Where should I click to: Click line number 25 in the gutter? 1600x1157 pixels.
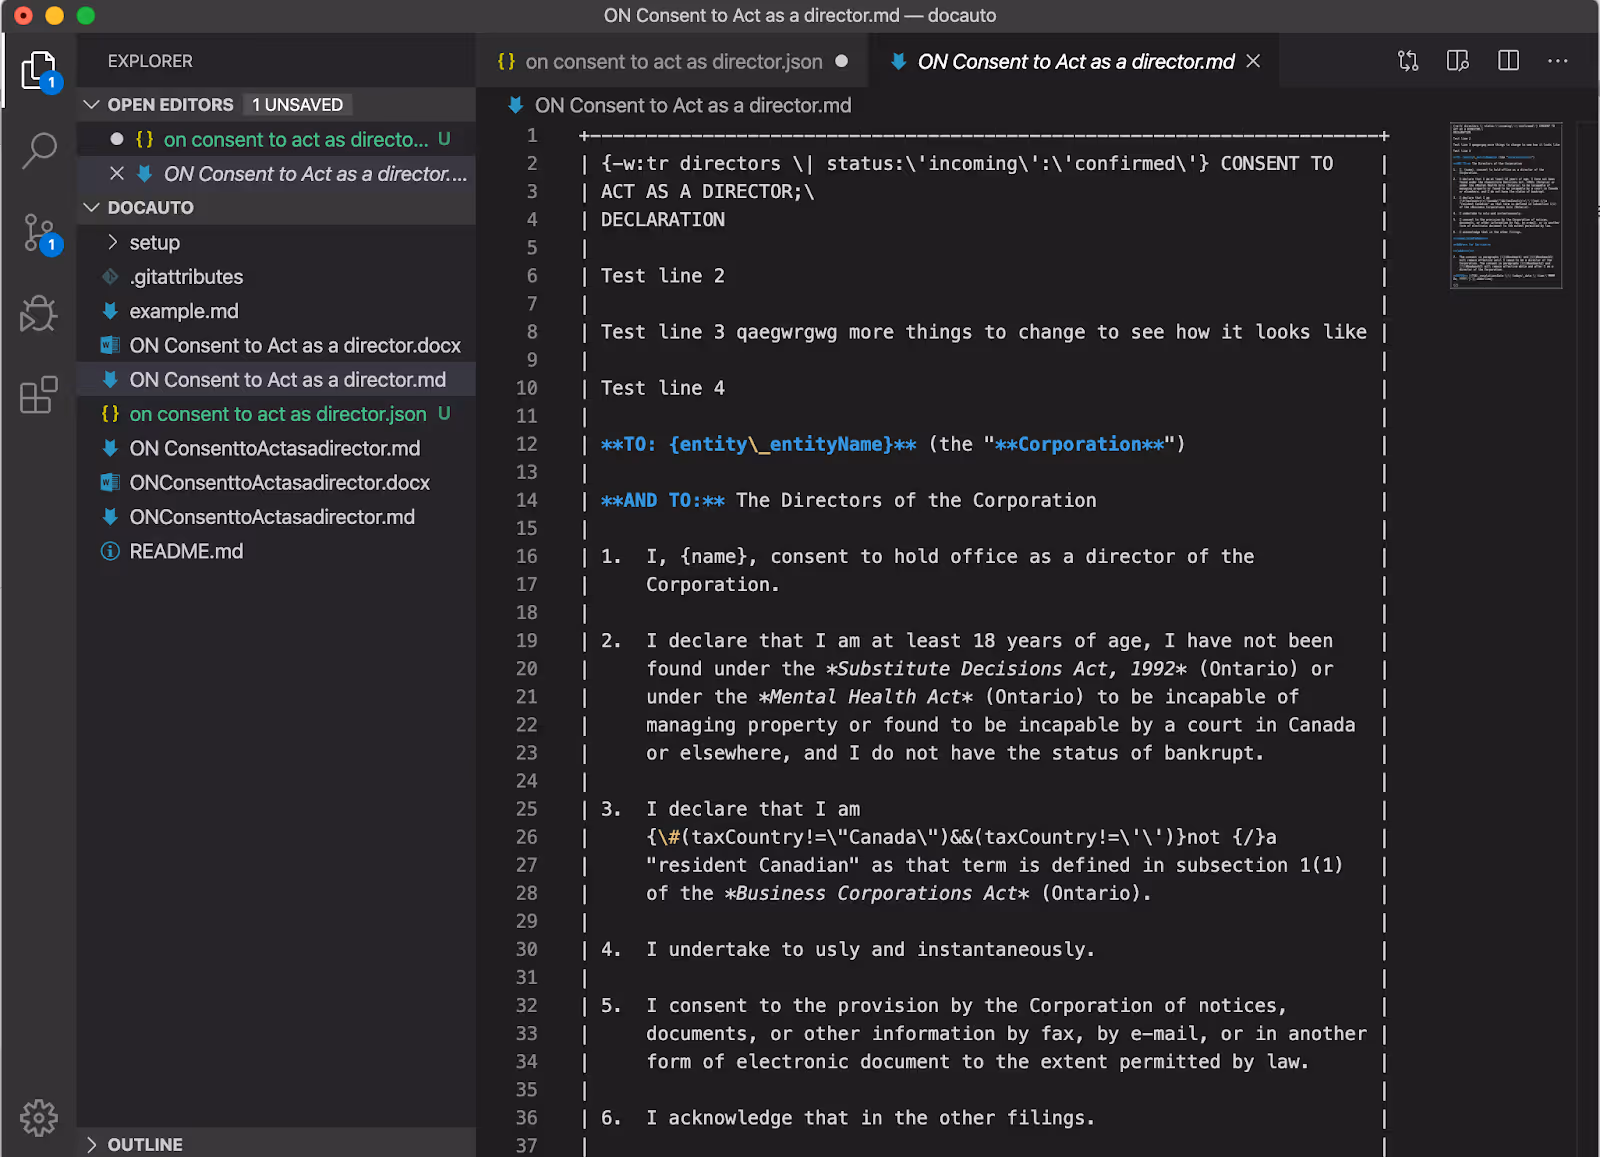coord(527,809)
